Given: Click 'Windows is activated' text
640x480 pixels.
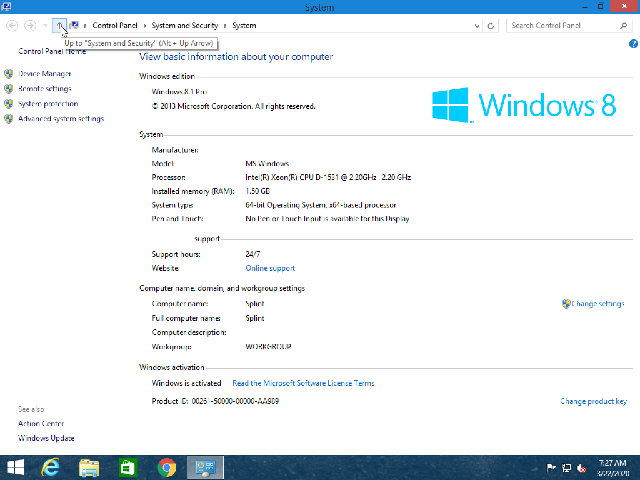Looking at the screenshot, I should coord(186,383).
